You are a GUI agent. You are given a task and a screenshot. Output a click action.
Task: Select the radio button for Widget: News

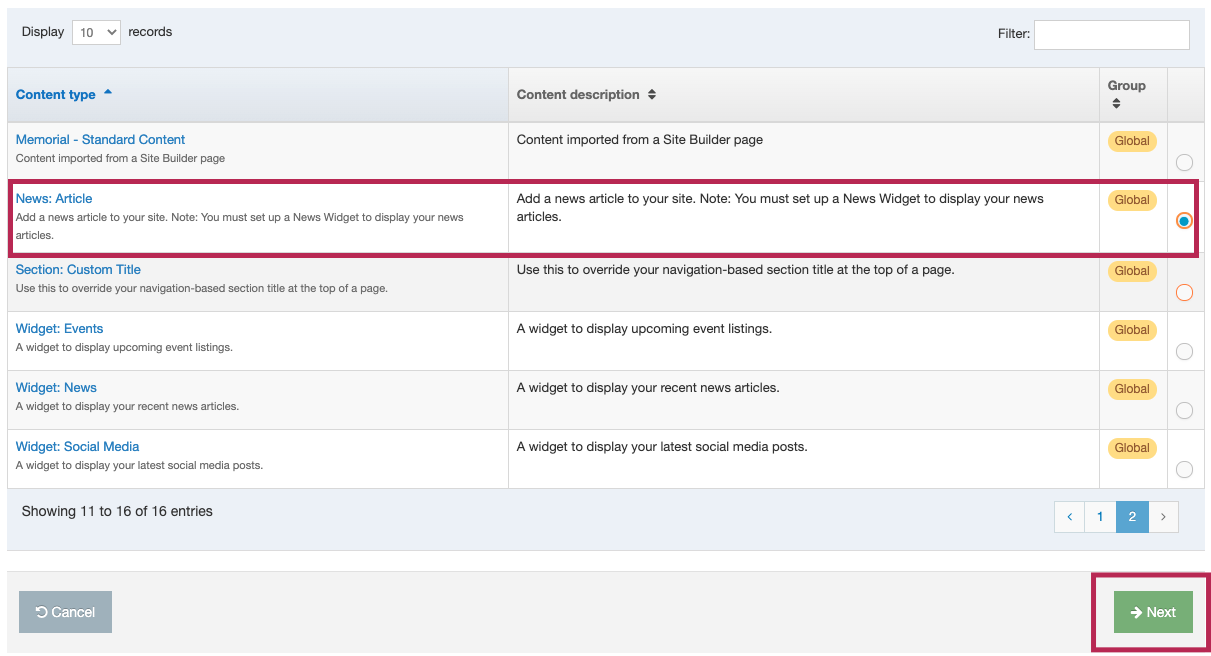[1185, 410]
